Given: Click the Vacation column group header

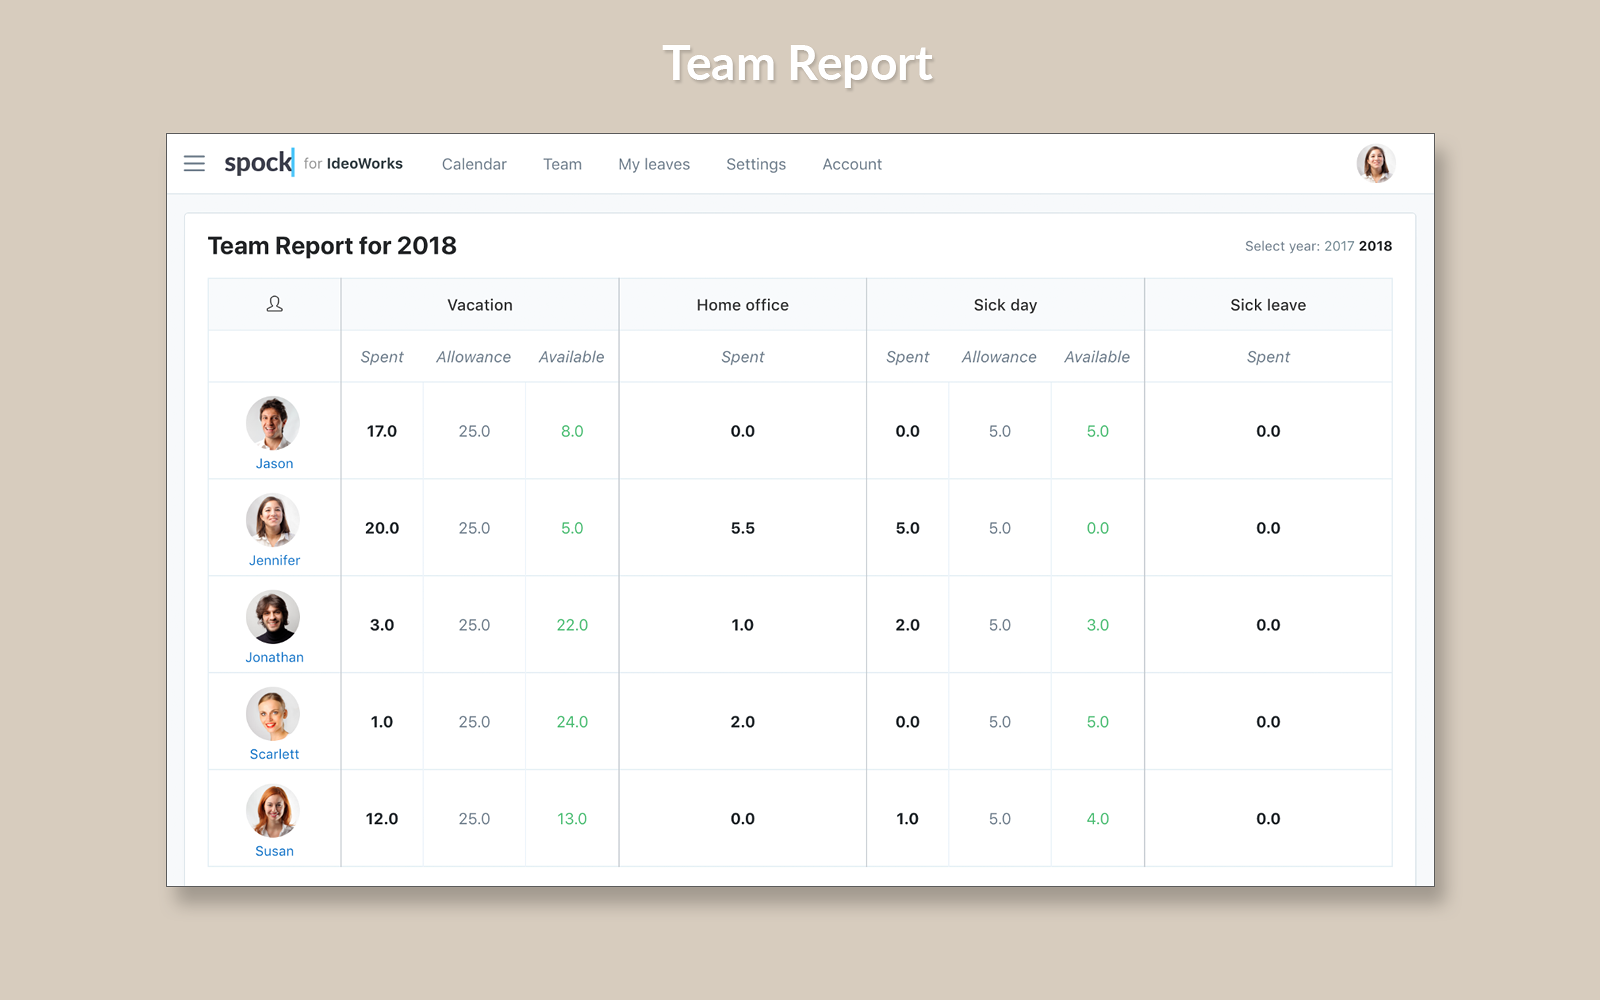Looking at the screenshot, I should [x=480, y=305].
